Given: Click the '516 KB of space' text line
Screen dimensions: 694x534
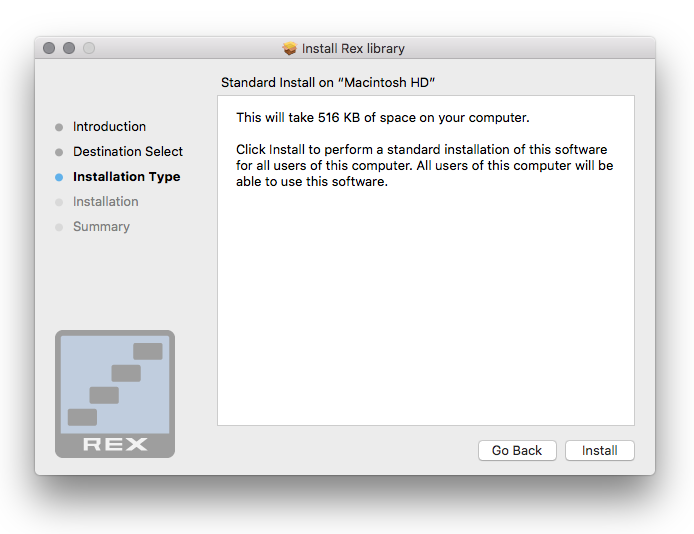Looking at the screenshot, I should (383, 118).
